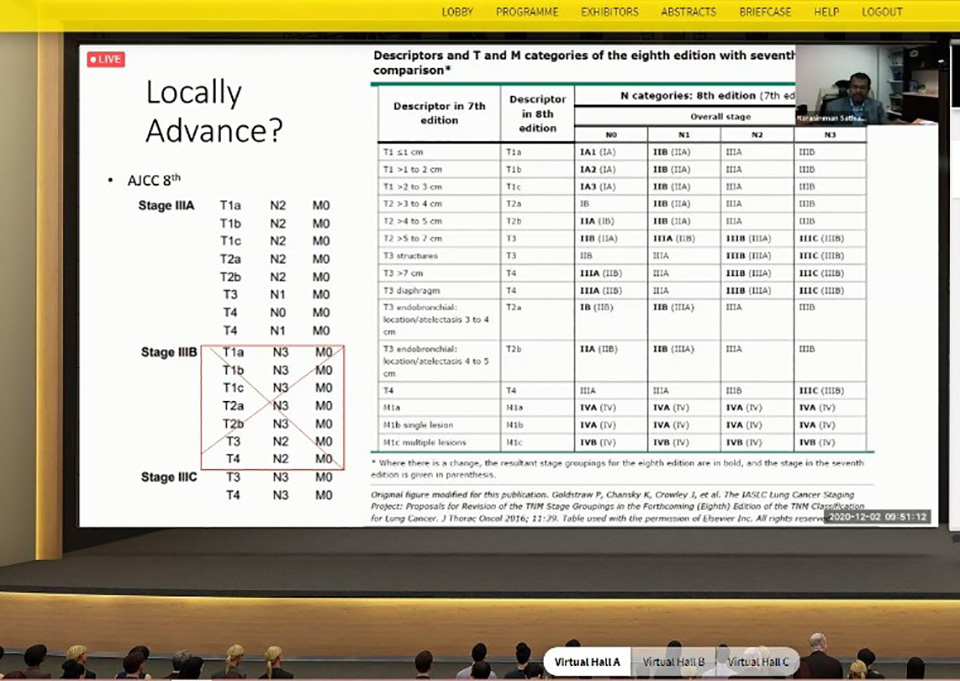Select the "Stage IIIA" label
This screenshot has width=960, height=681.
pyautogui.click(x=167, y=206)
